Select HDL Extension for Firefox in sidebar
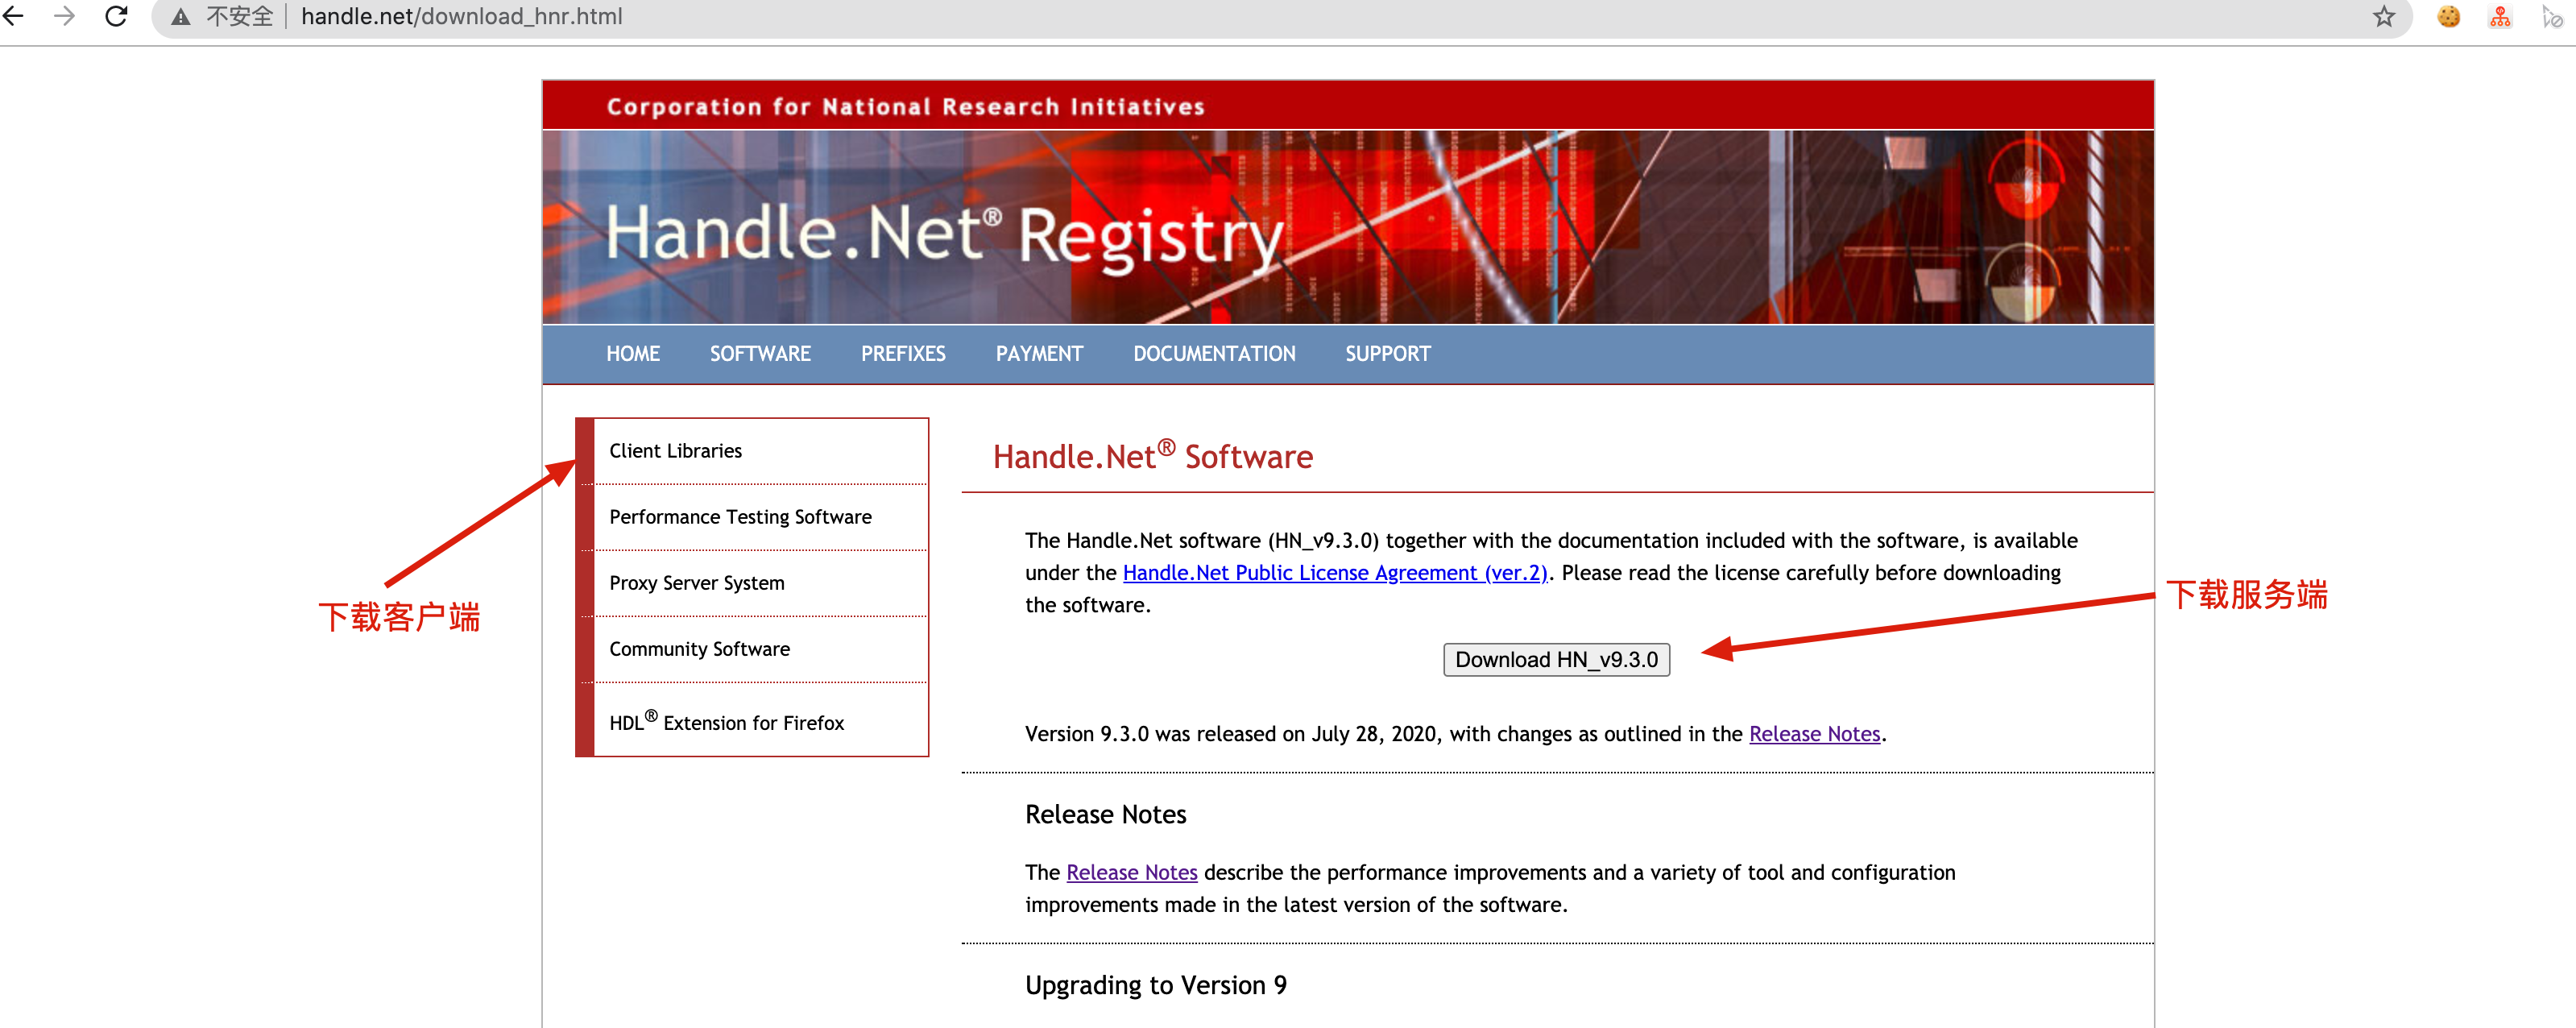 (760, 720)
